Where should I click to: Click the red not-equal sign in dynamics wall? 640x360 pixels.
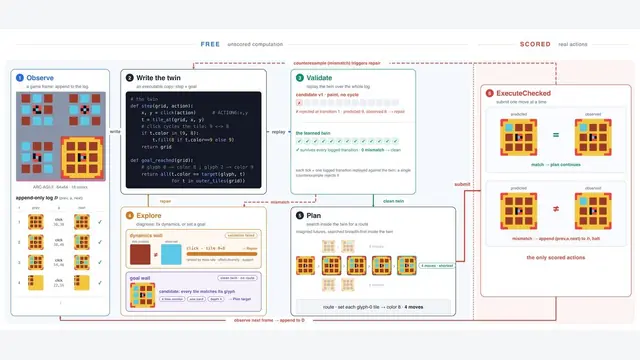coord(156,255)
